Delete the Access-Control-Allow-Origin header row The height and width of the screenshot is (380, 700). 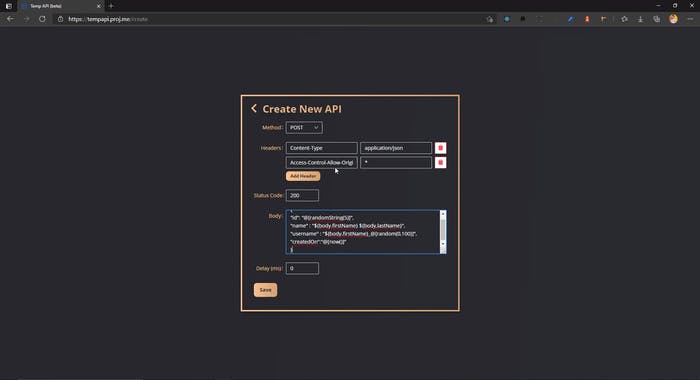tap(440, 163)
